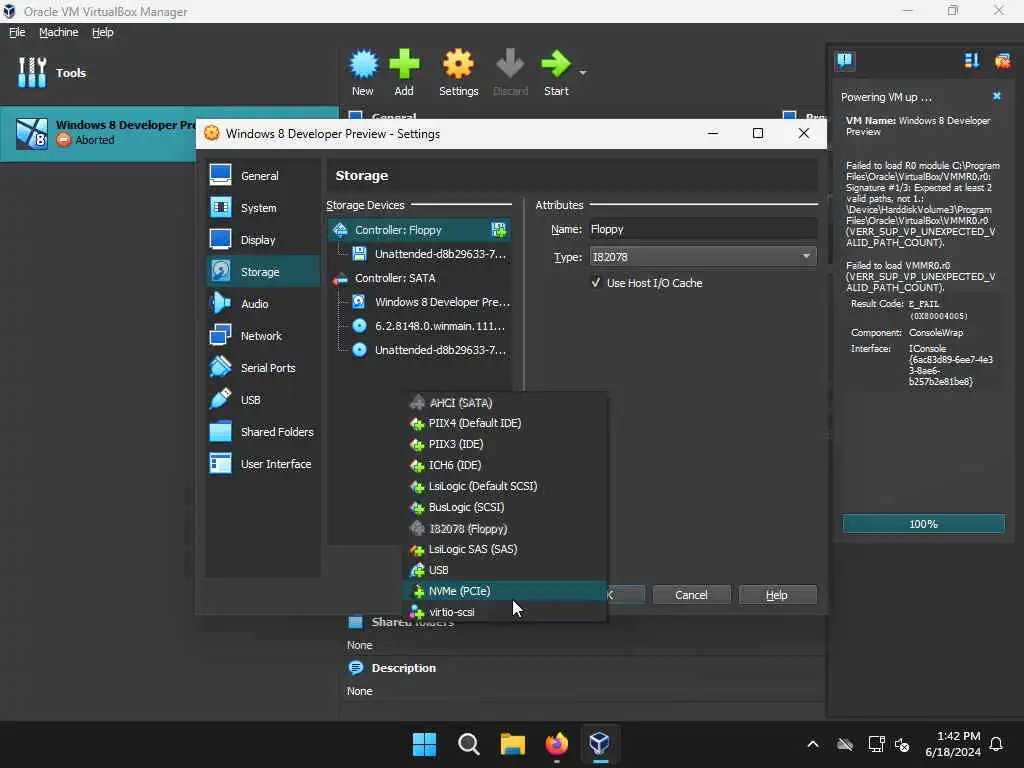Open the USB settings category
The width and height of the screenshot is (1024, 768).
click(x=263, y=400)
